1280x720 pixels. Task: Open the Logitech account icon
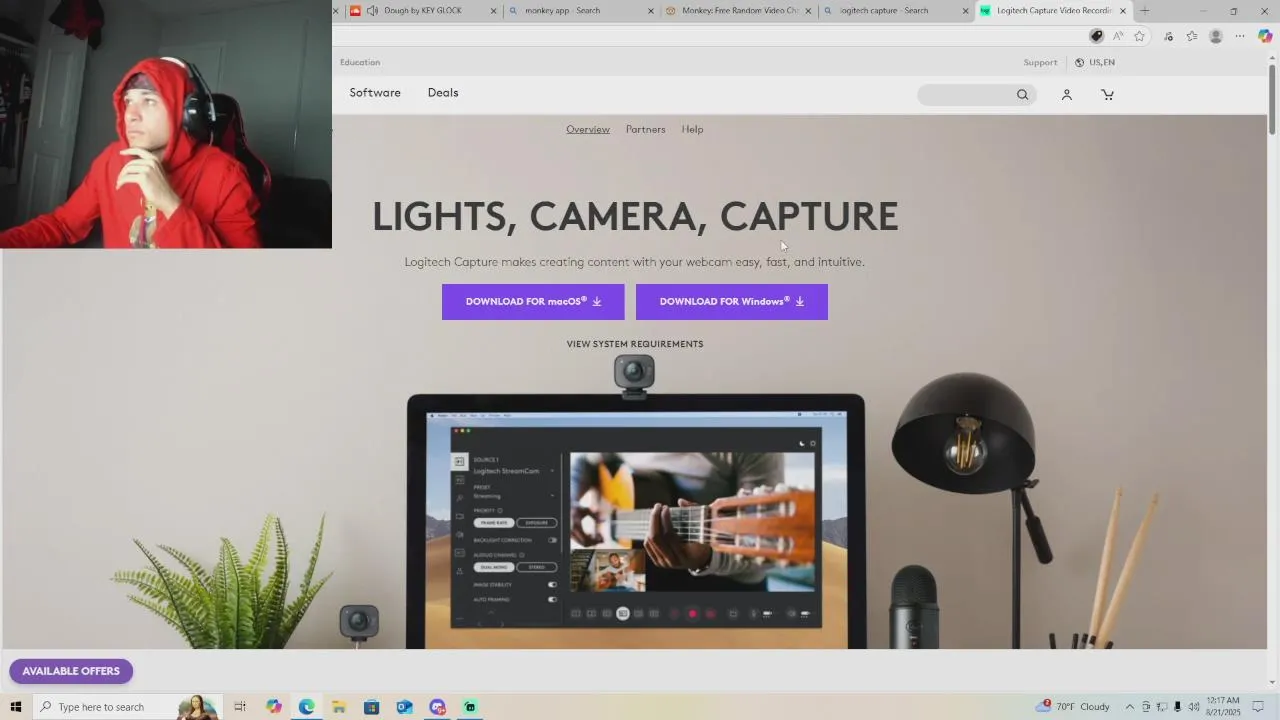coord(1067,95)
